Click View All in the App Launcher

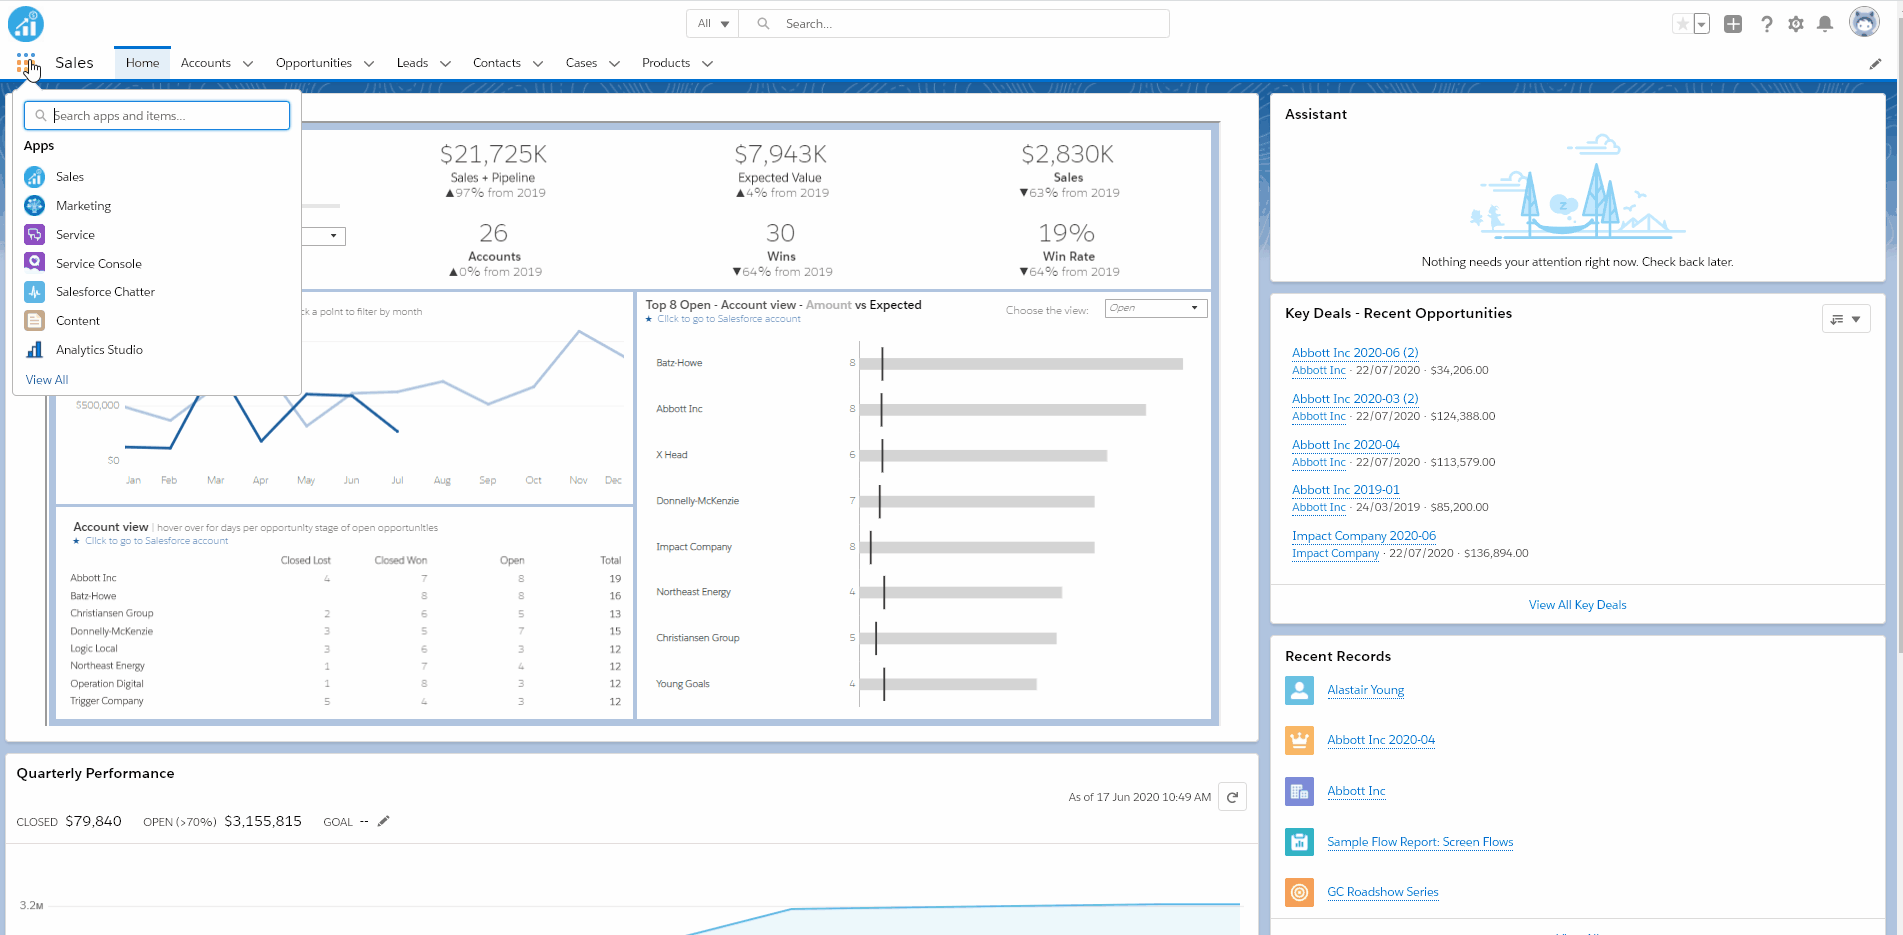point(47,380)
